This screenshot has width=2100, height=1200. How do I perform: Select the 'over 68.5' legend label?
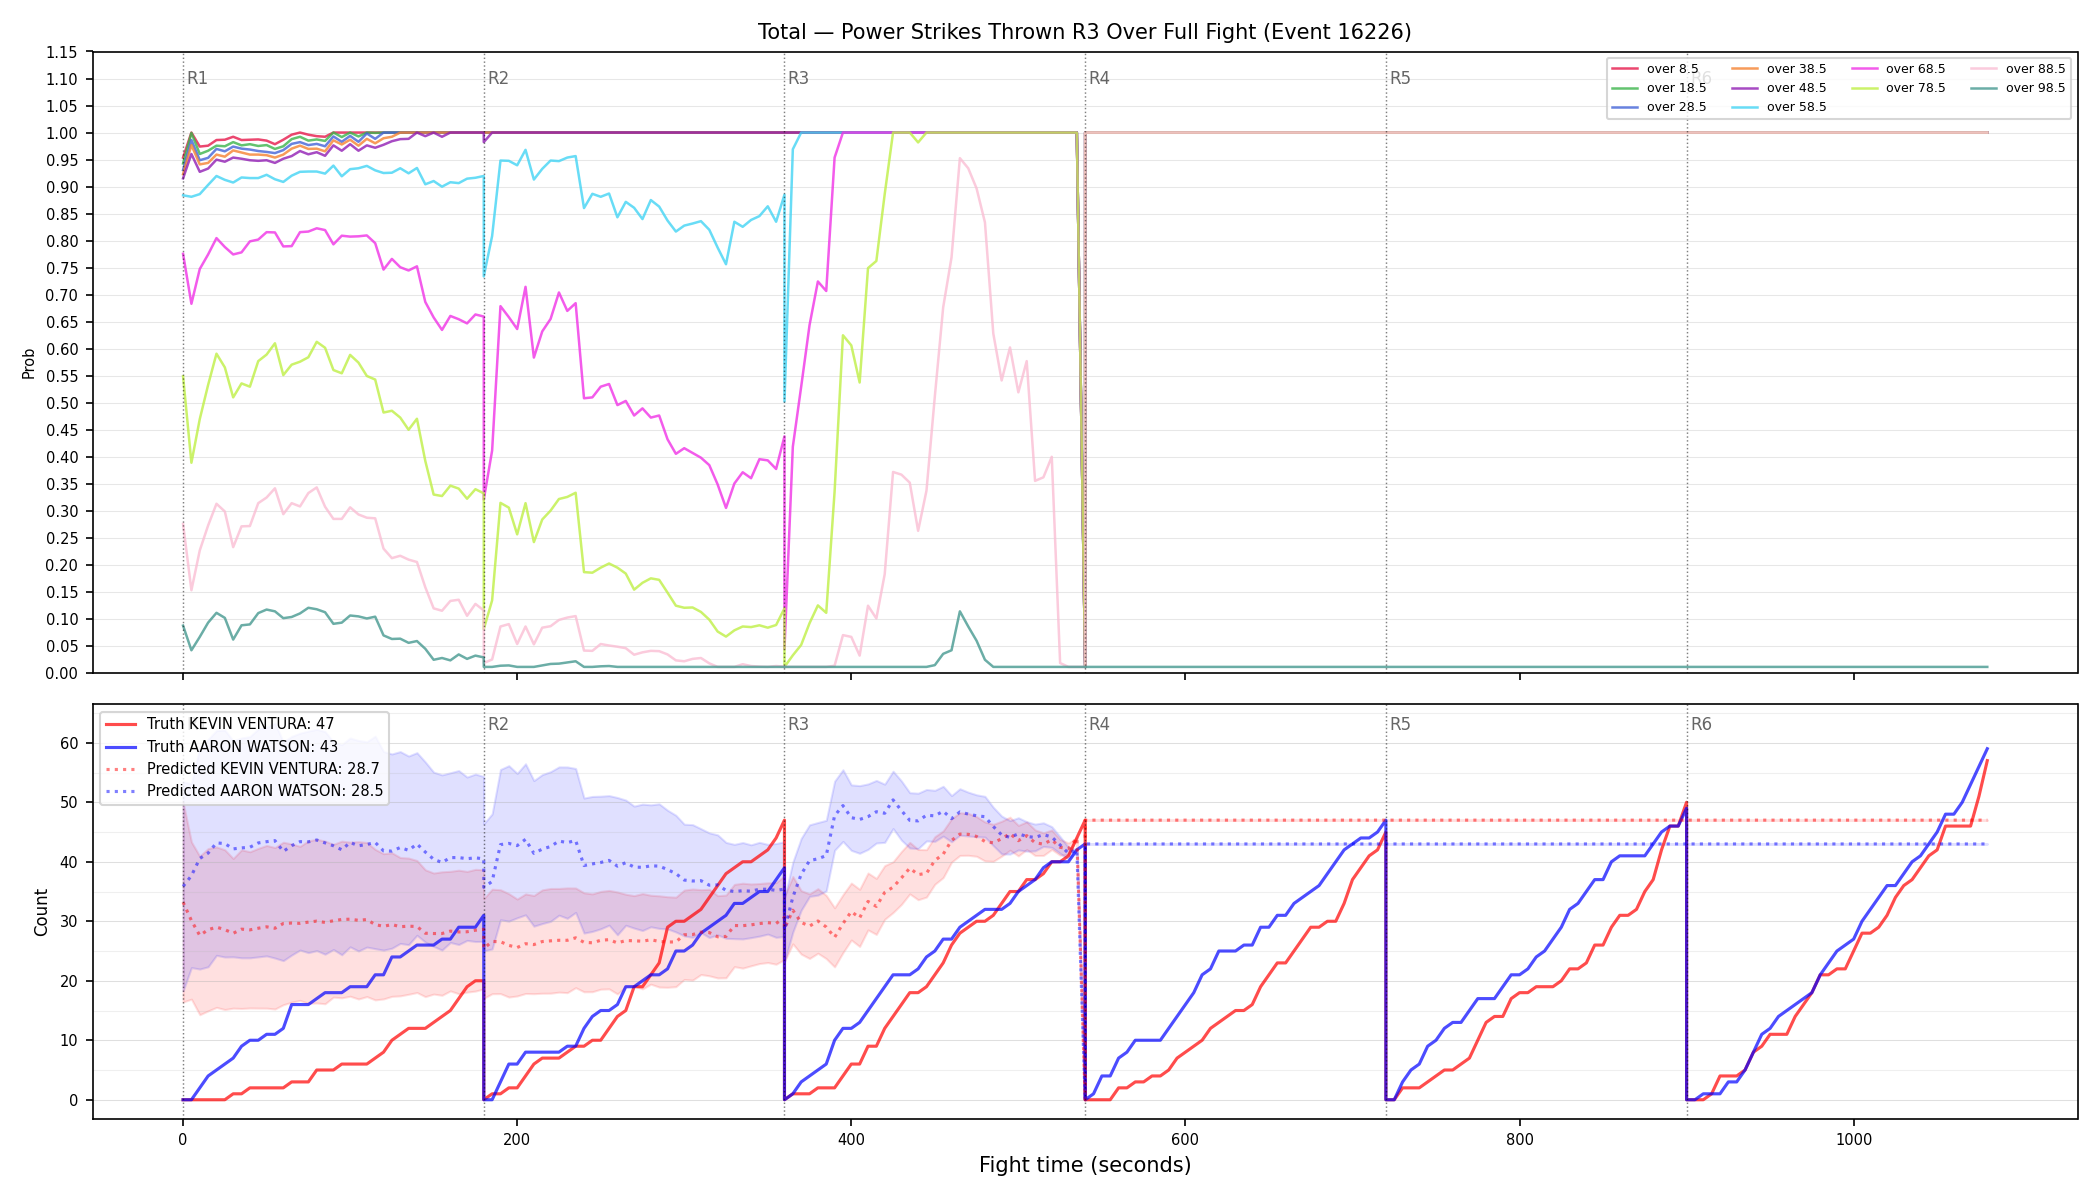click(x=1915, y=69)
